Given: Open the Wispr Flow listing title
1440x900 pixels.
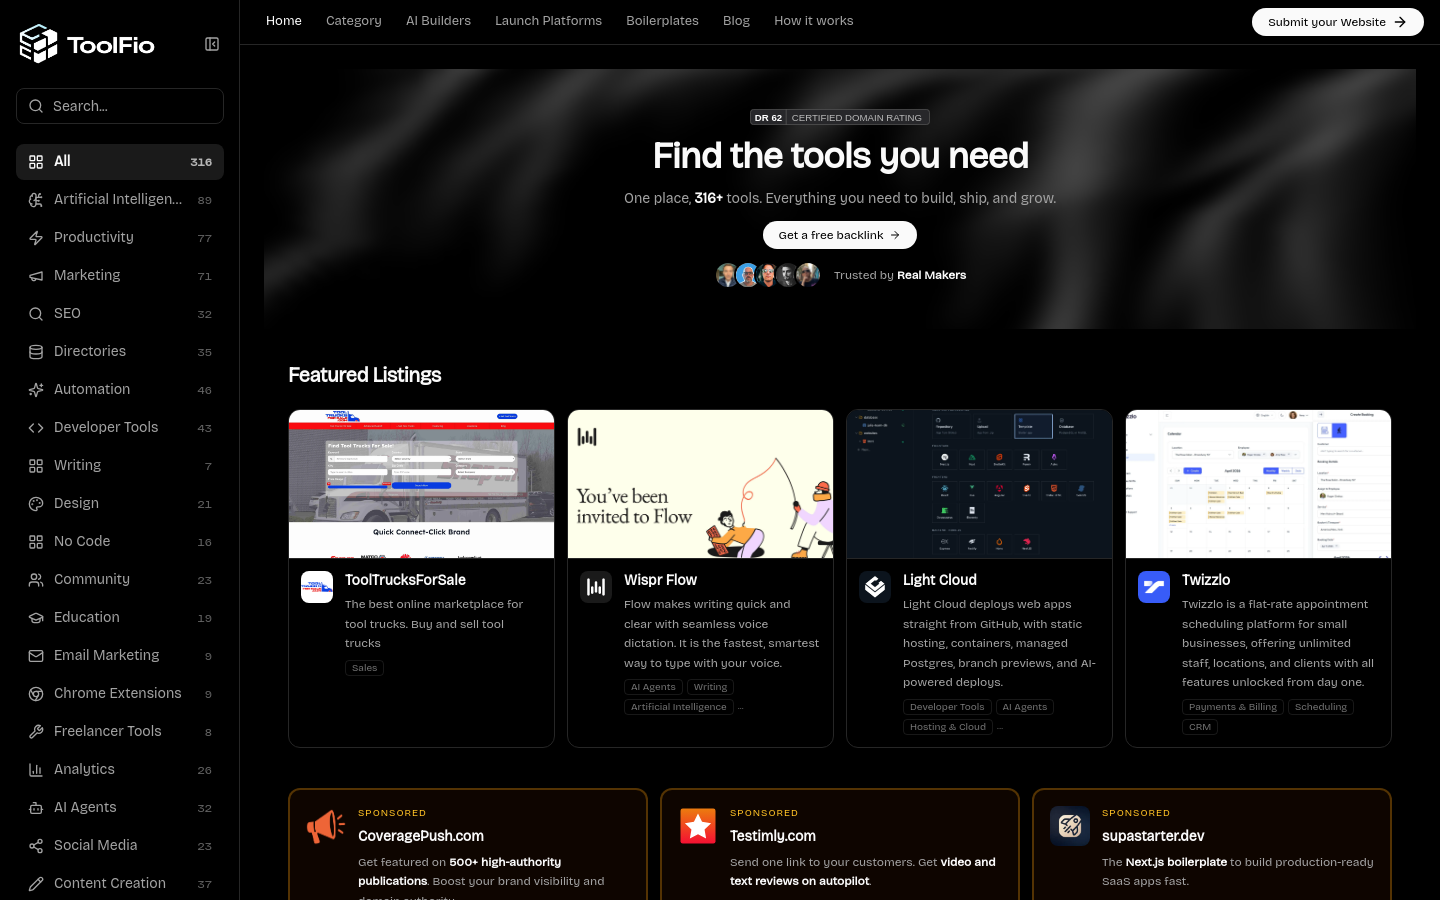Looking at the screenshot, I should 660,580.
